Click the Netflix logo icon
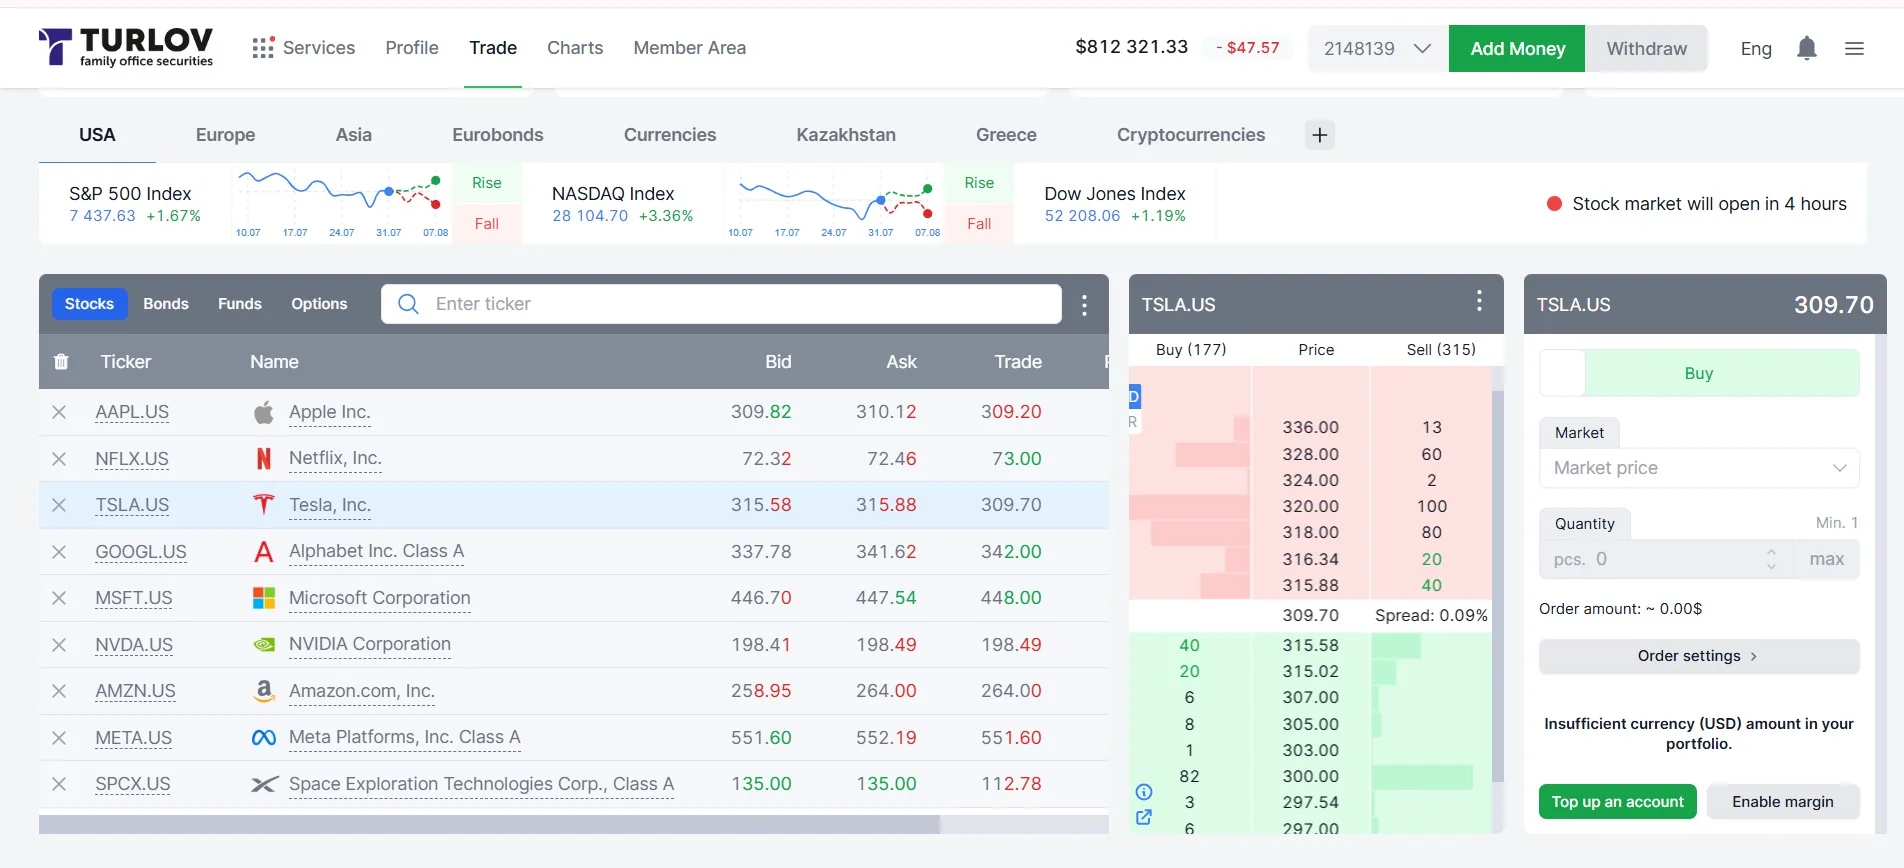Screen dimensions: 1904x868 point(264,459)
